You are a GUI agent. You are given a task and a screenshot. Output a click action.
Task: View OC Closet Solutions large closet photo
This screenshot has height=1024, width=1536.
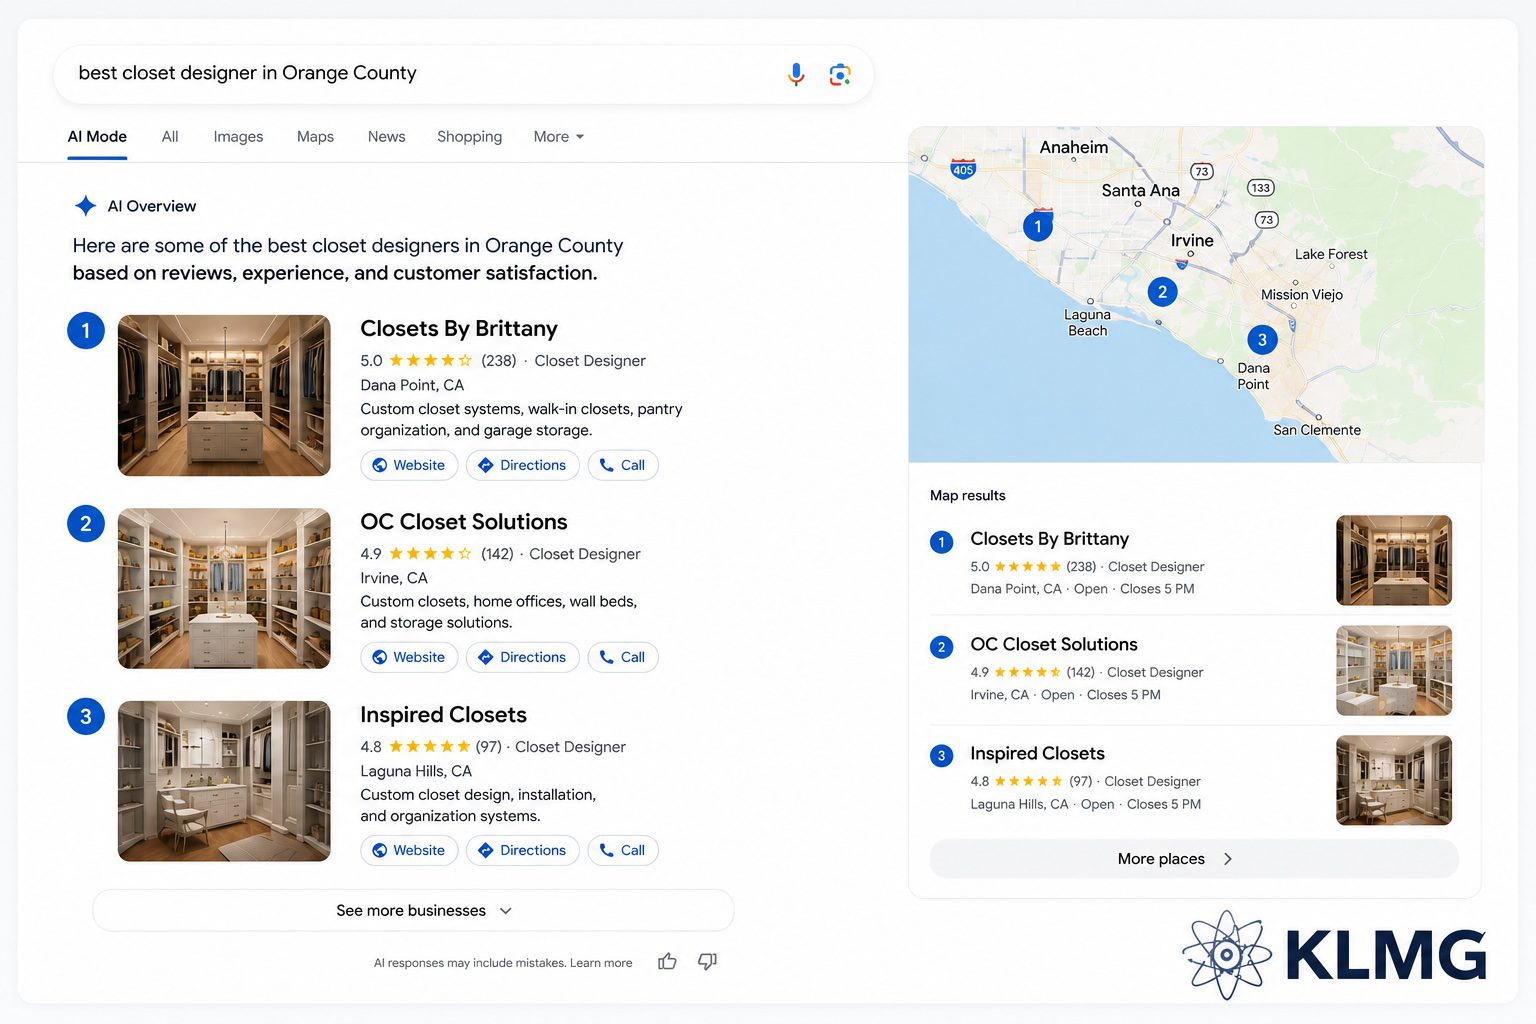pyautogui.click(x=224, y=588)
